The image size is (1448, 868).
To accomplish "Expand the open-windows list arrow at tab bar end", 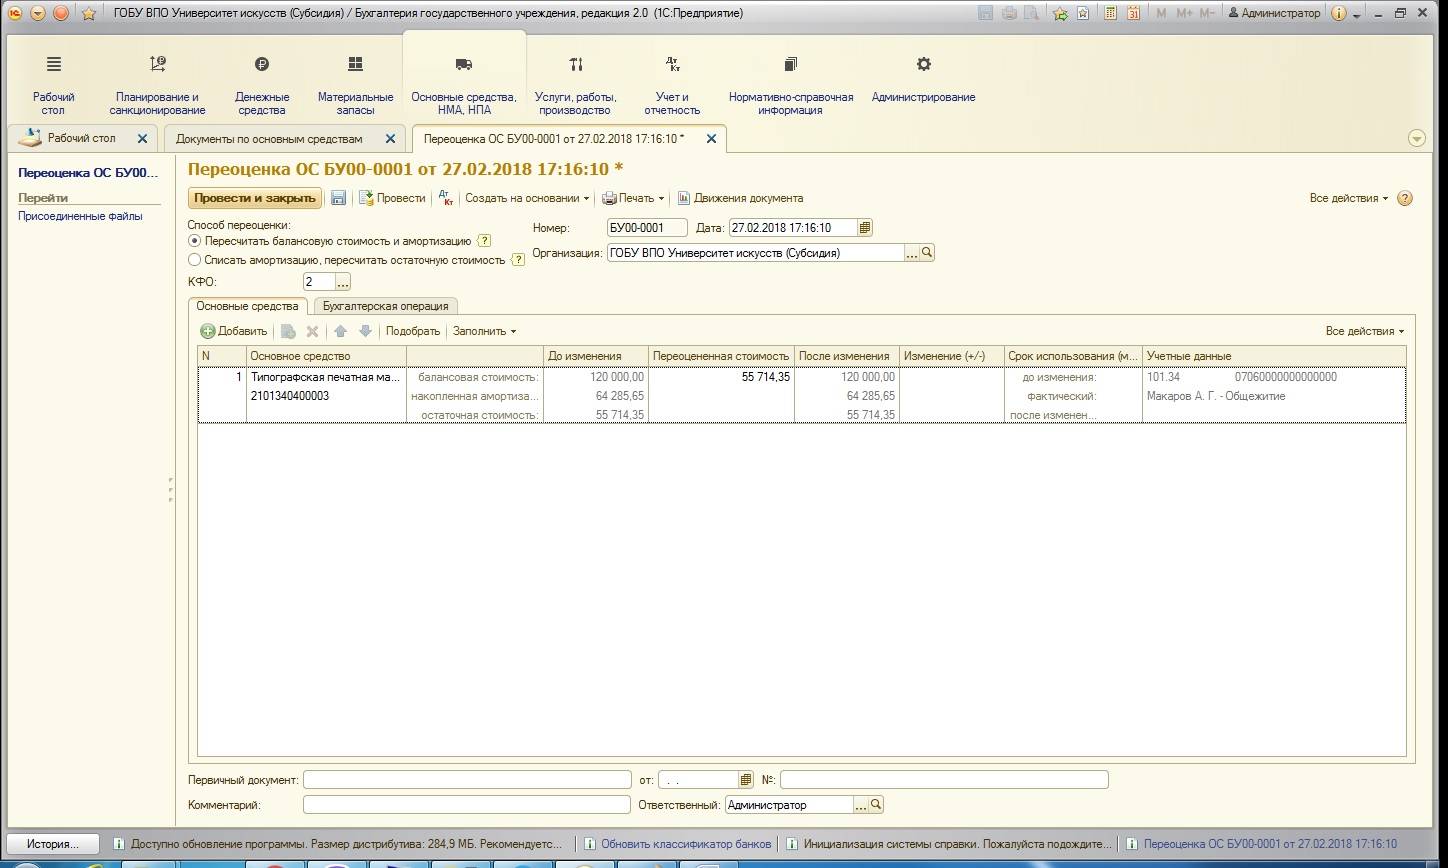I will coord(1416,139).
